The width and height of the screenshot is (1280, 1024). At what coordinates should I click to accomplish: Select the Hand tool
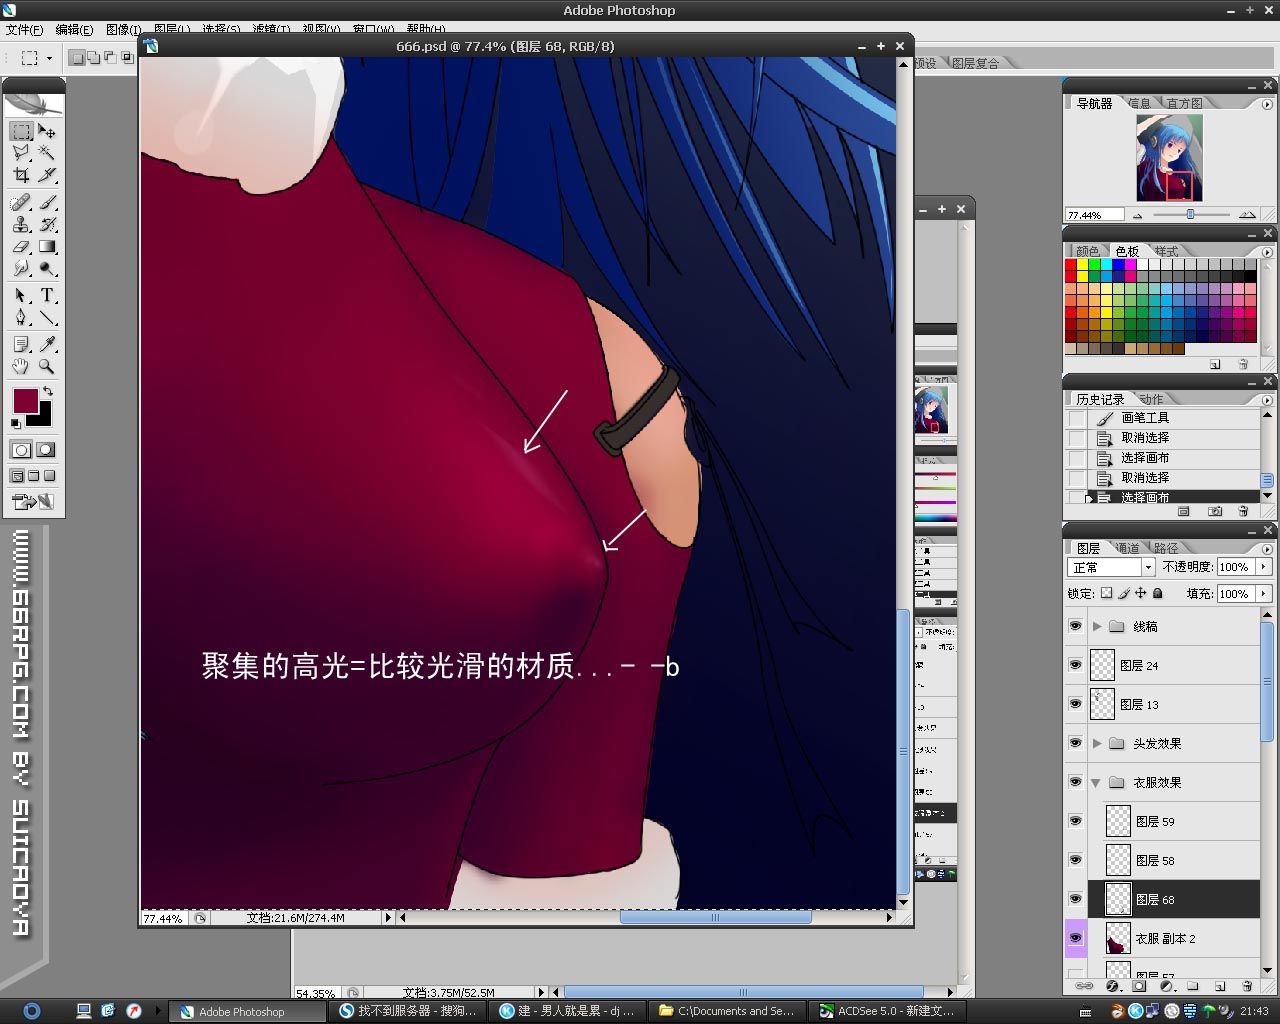pos(21,366)
